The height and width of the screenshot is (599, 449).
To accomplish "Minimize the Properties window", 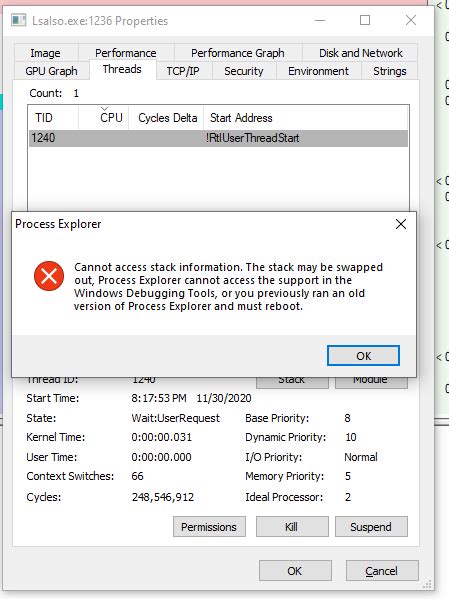I will point(320,20).
